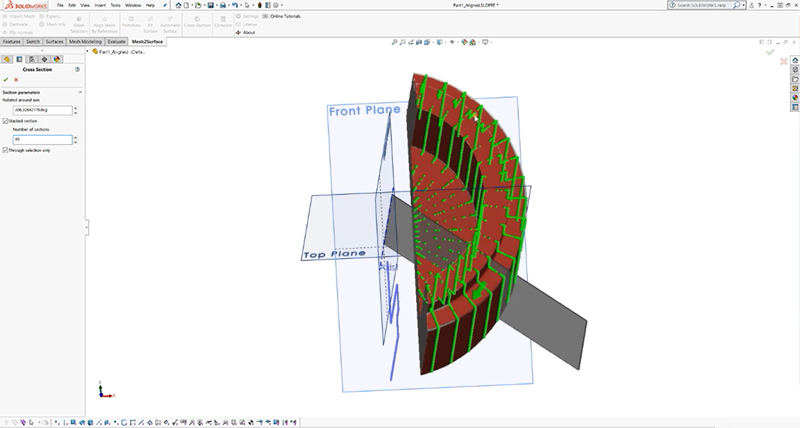Open the DisplayManager color ball tab
The width and height of the screenshot is (800, 428).
coord(57,59)
